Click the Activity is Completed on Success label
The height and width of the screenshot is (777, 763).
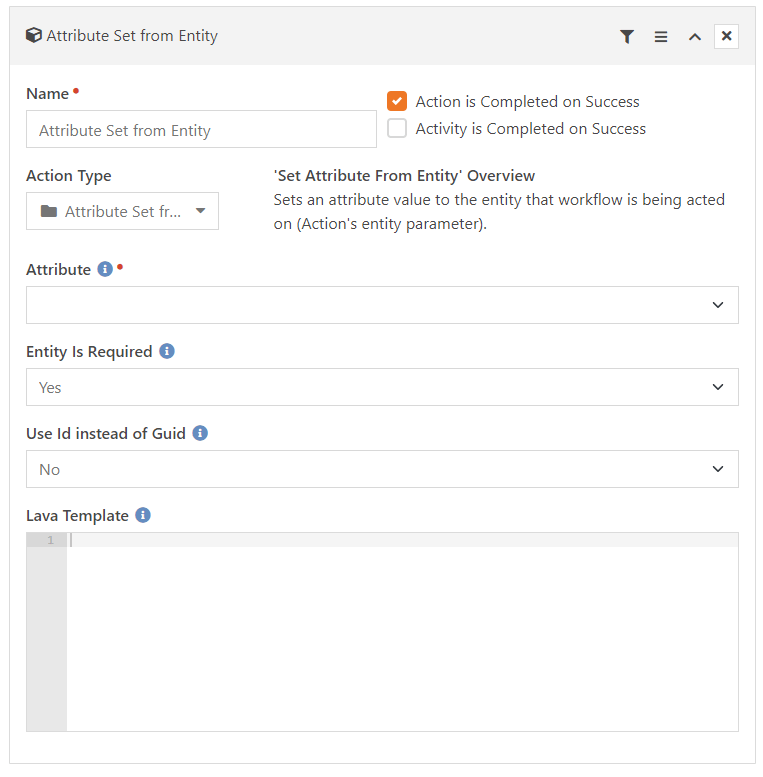(x=531, y=129)
